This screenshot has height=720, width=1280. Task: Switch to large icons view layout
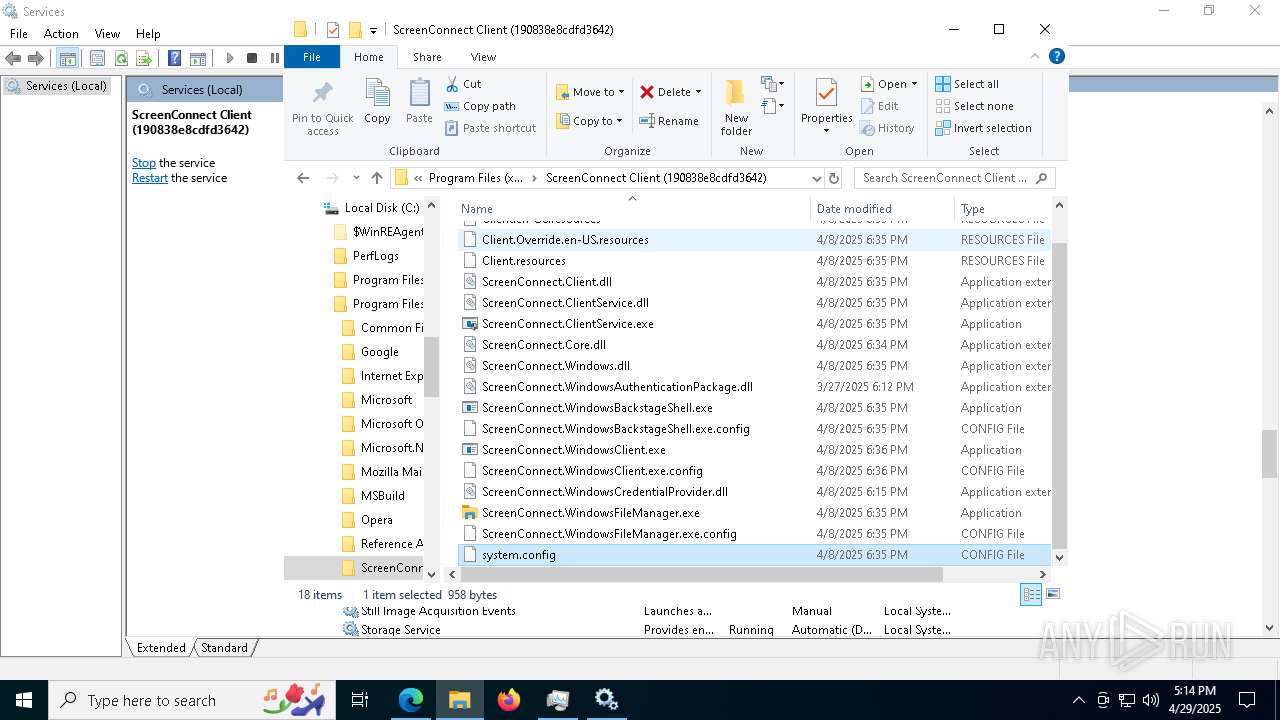pyautogui.click(x=1052, y=594)
